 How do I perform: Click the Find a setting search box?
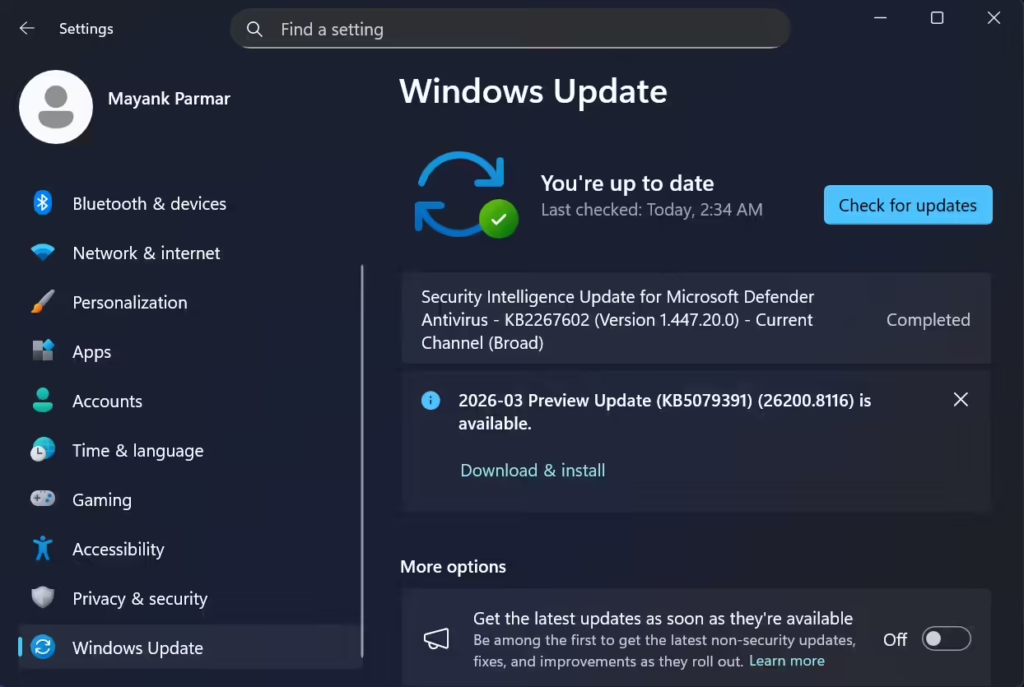tap(510, 29)
